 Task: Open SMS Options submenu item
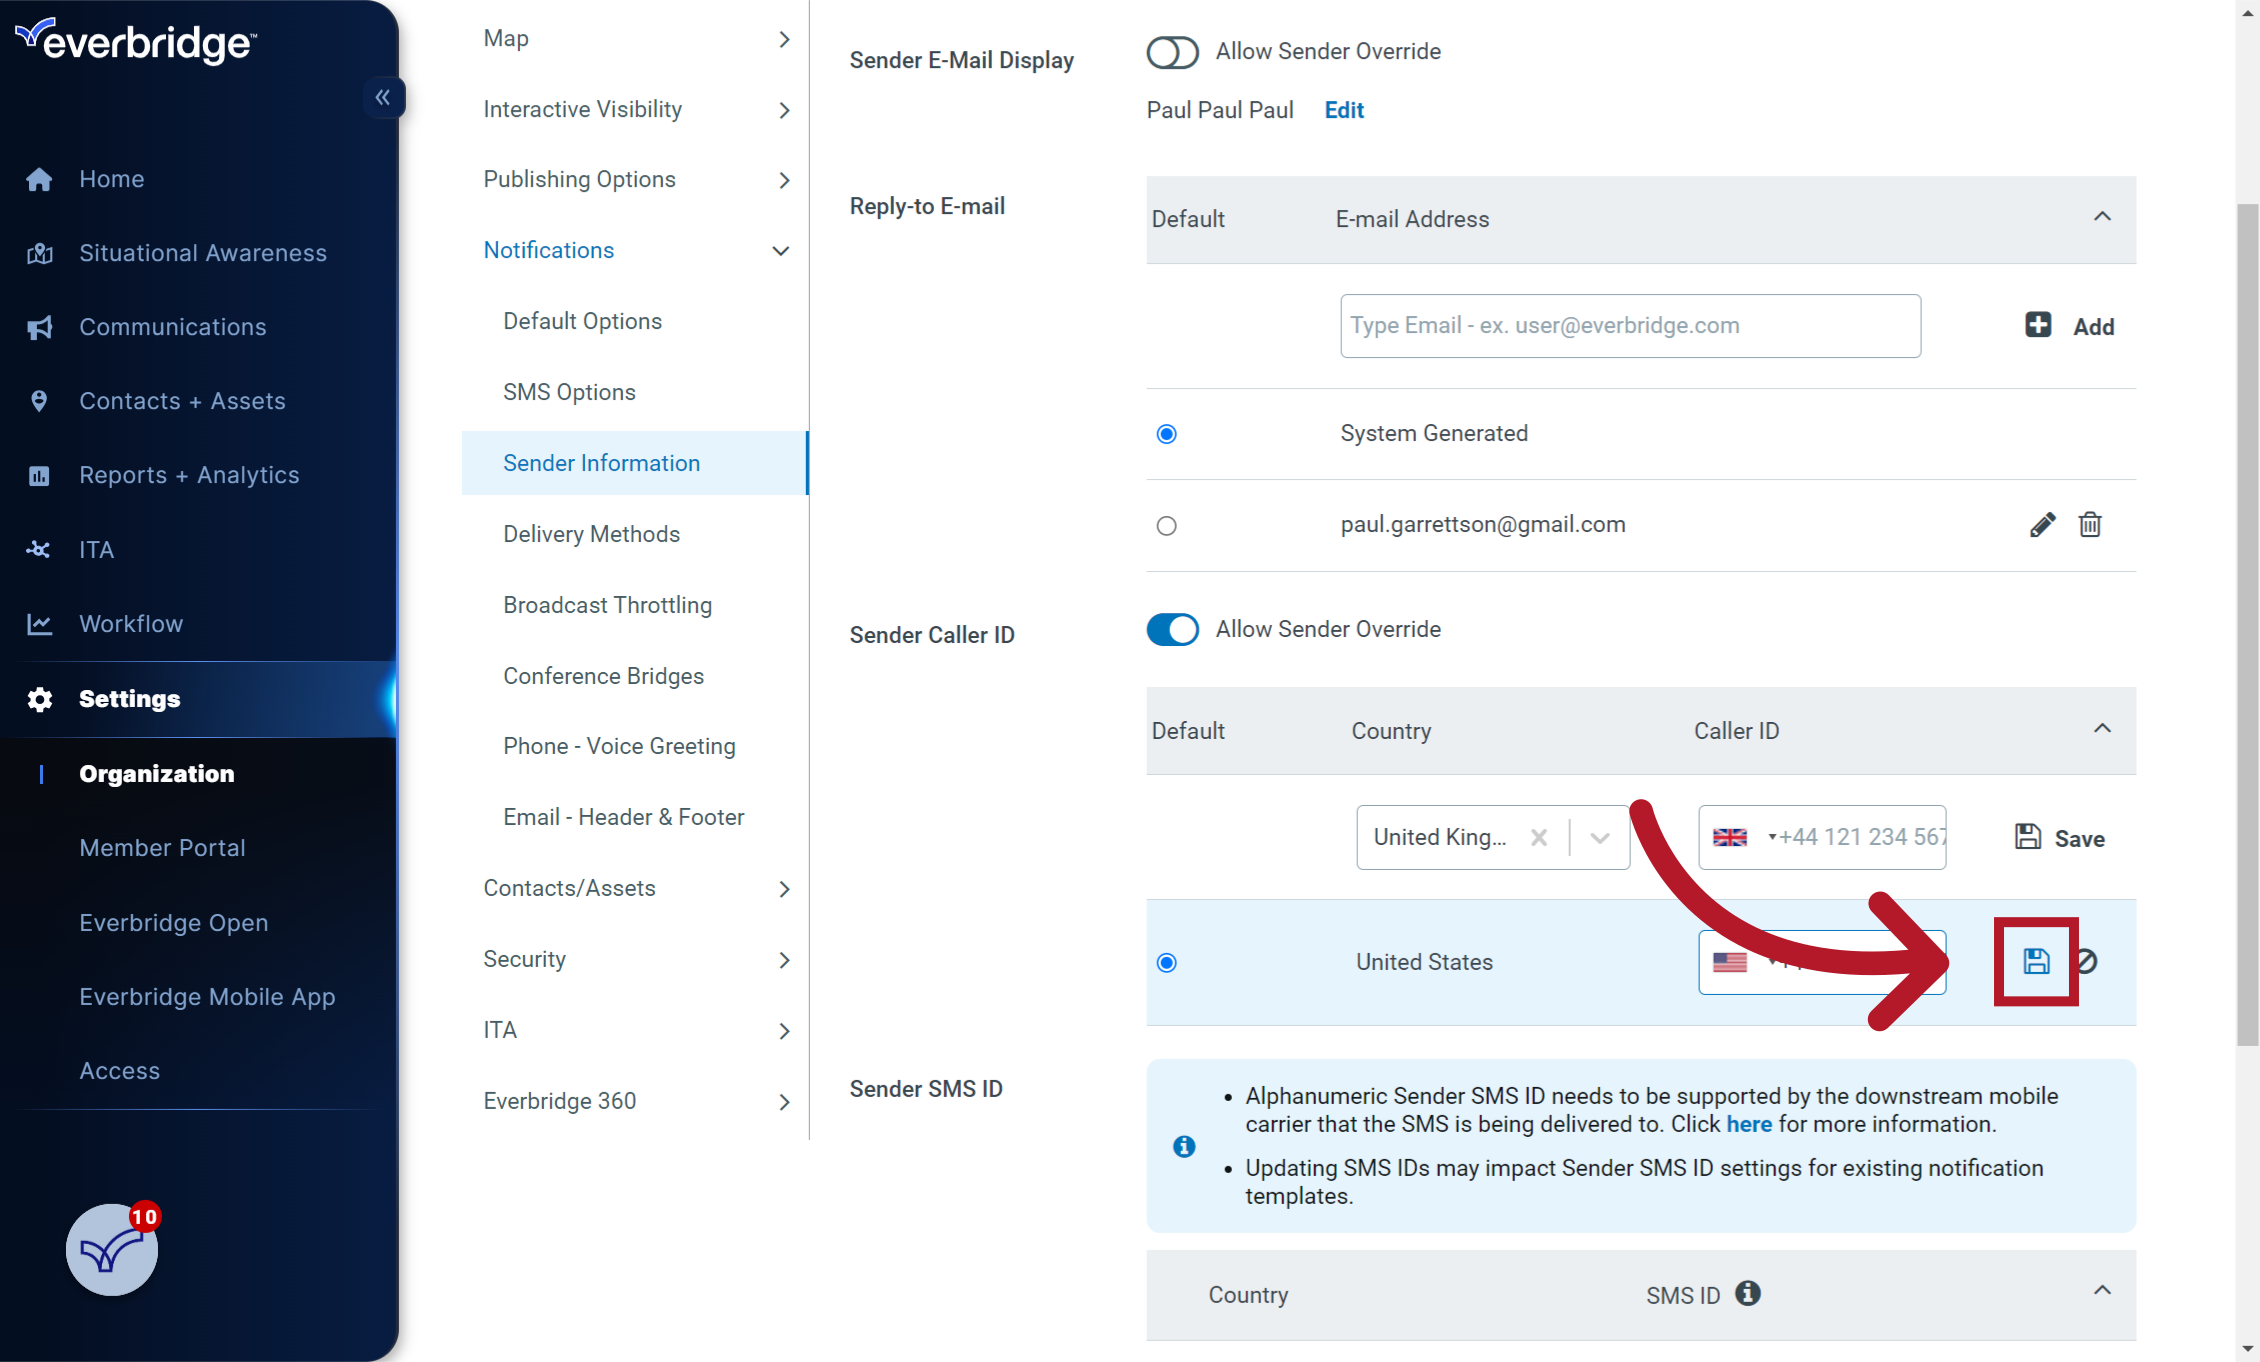pos(570,393)
